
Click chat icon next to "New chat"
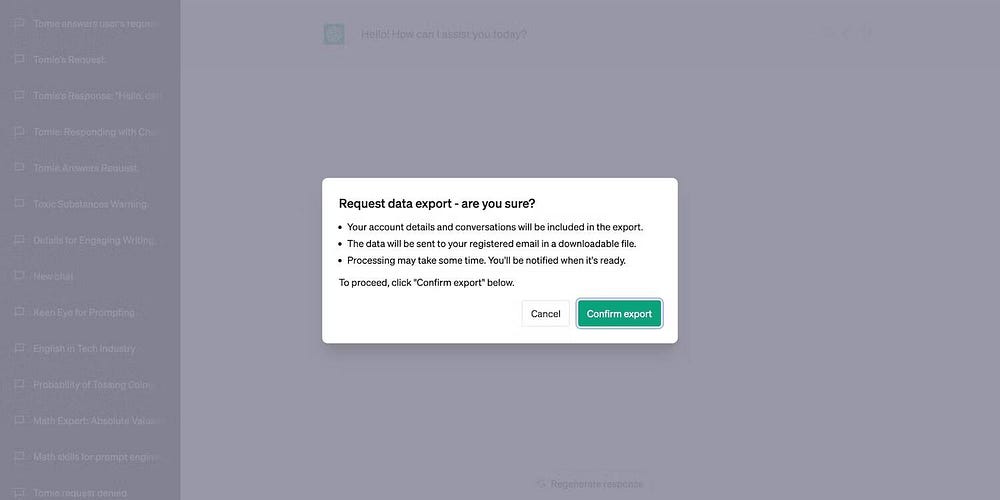pos(19,276)
